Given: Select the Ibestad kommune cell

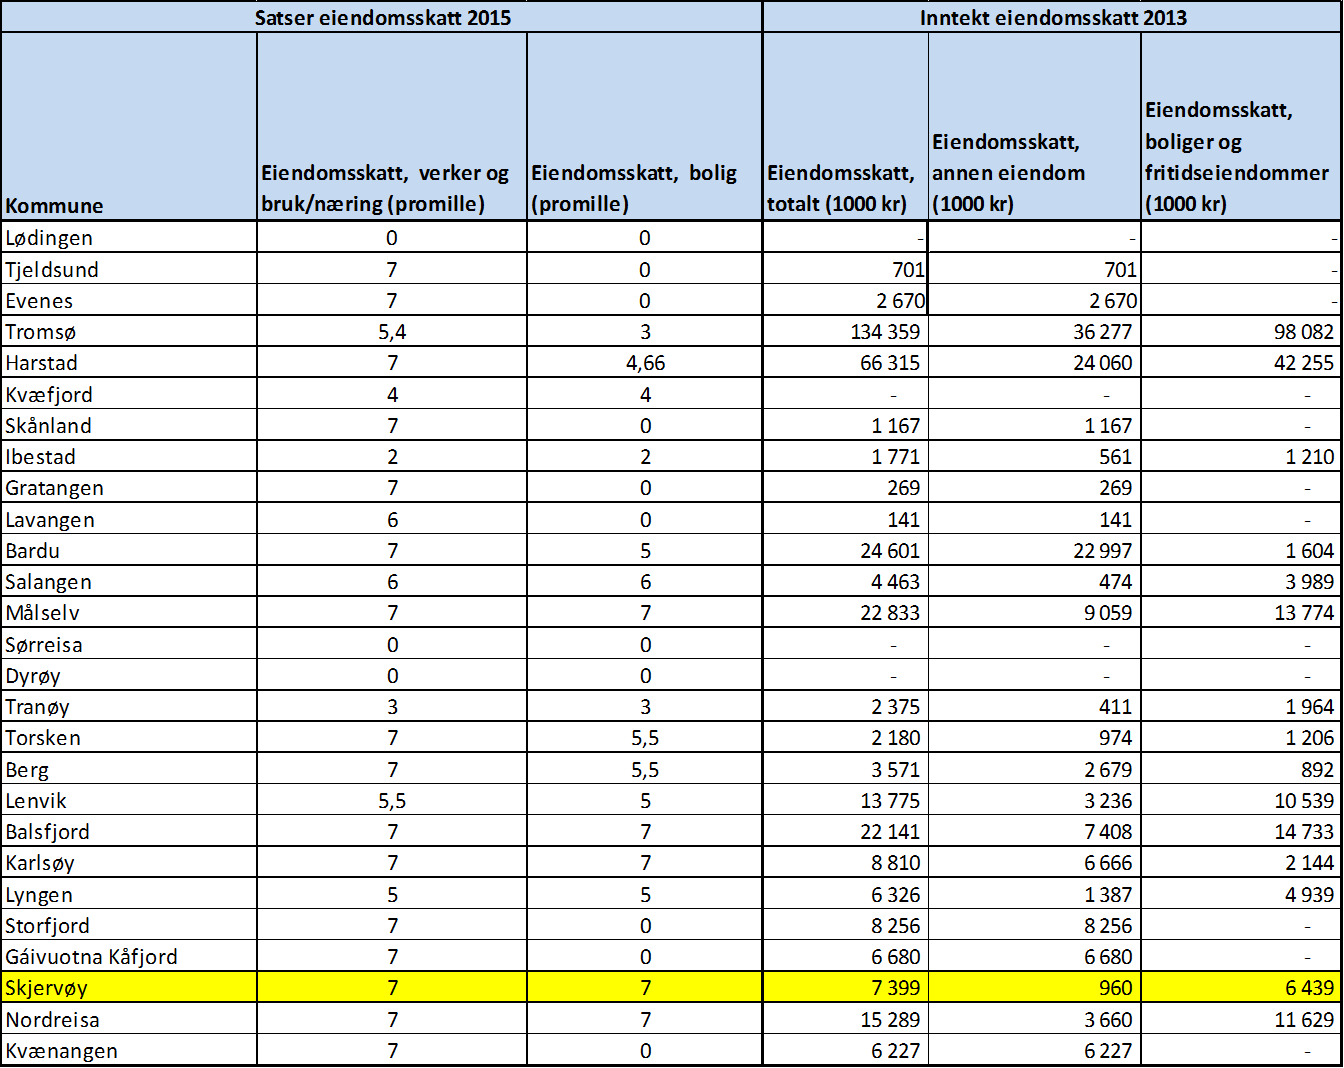Looking at the screenshot, I should click(129, 456).
